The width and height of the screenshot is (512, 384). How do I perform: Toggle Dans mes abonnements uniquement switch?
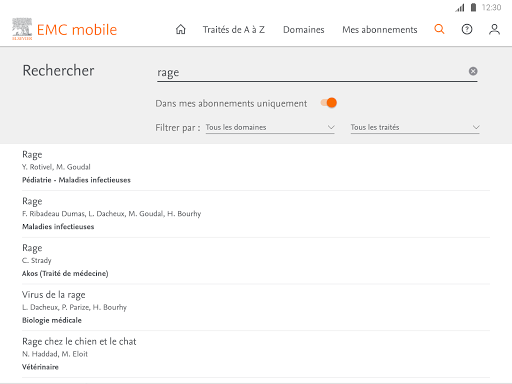pyautogui.click(x=329, y=103)
